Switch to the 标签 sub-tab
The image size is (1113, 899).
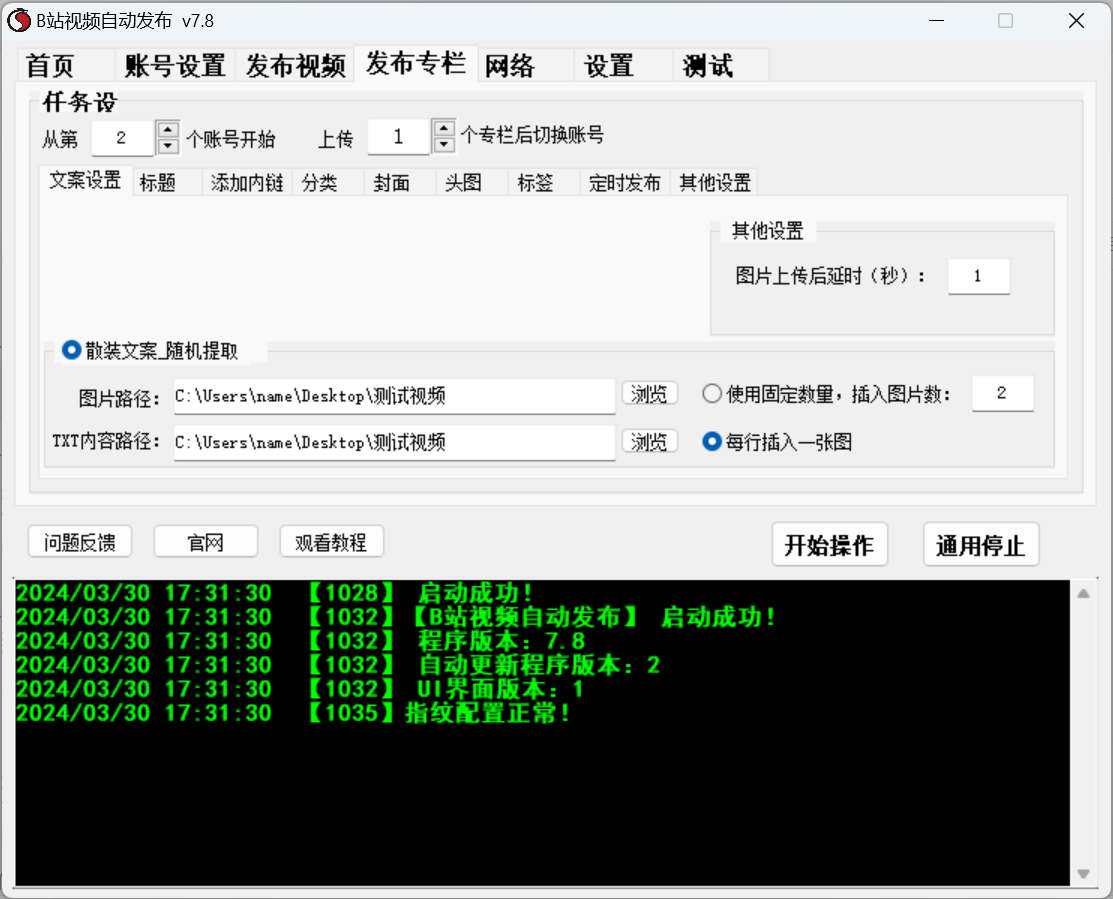click(x=544, y=183)
